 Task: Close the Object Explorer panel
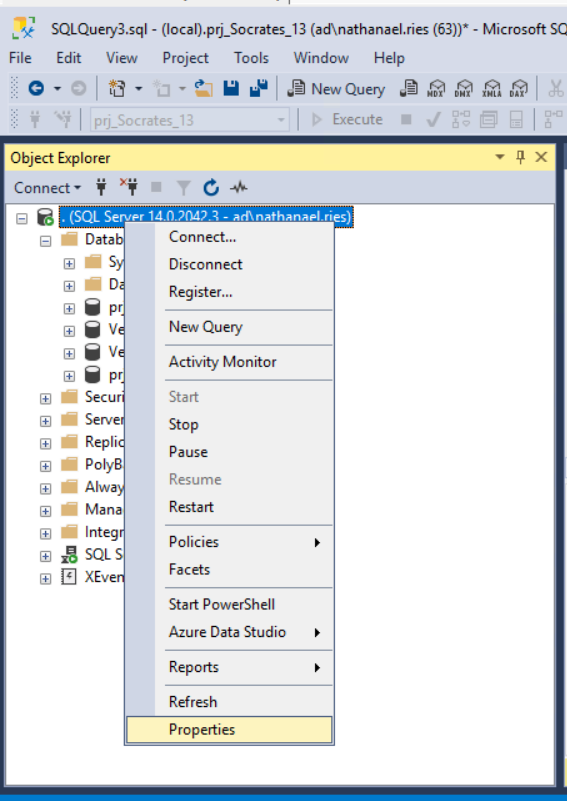(x=541, y=157)
